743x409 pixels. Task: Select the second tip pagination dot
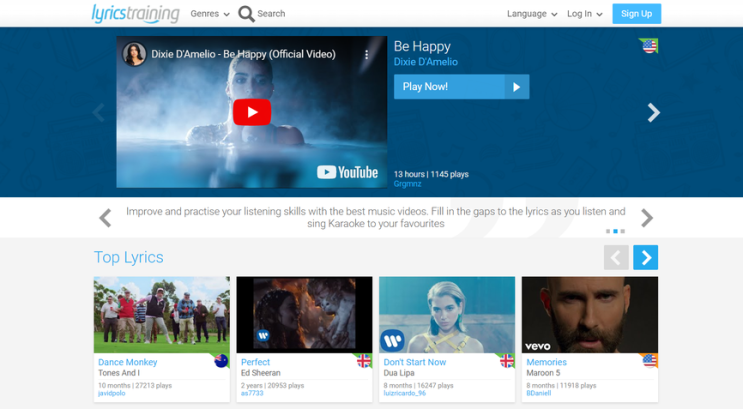point(616,231)
